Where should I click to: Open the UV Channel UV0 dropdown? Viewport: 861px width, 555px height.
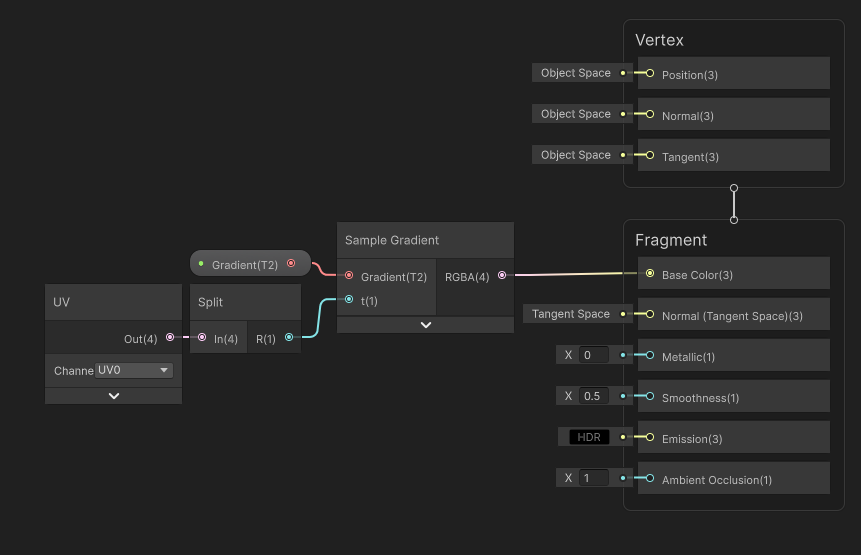point(134,370)
